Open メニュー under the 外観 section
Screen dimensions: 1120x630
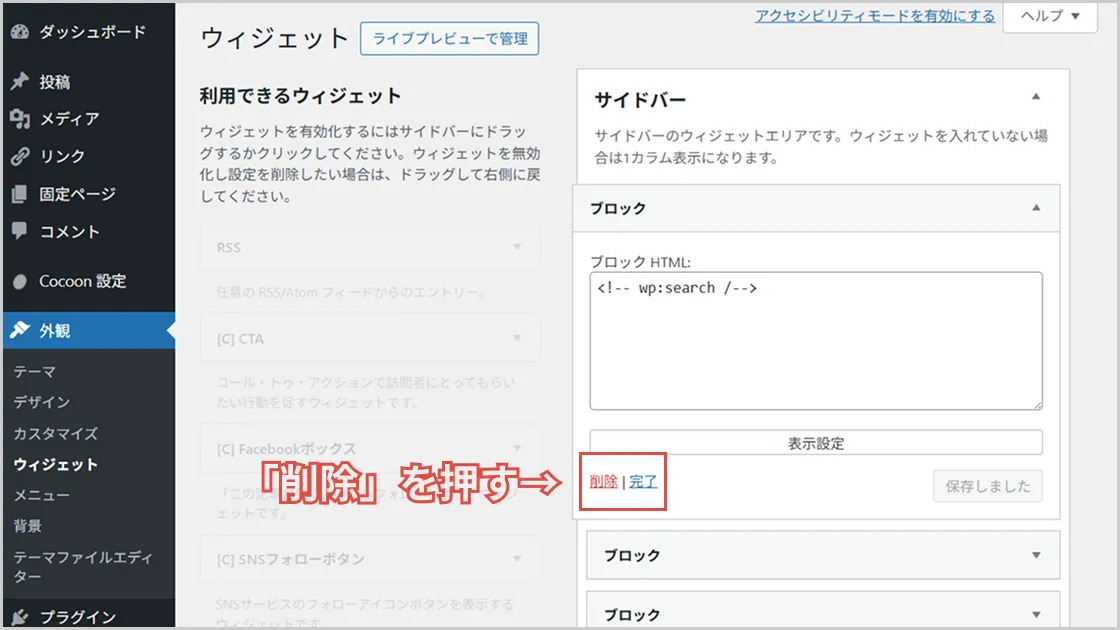pyautogui.click(x=49, y=495)
